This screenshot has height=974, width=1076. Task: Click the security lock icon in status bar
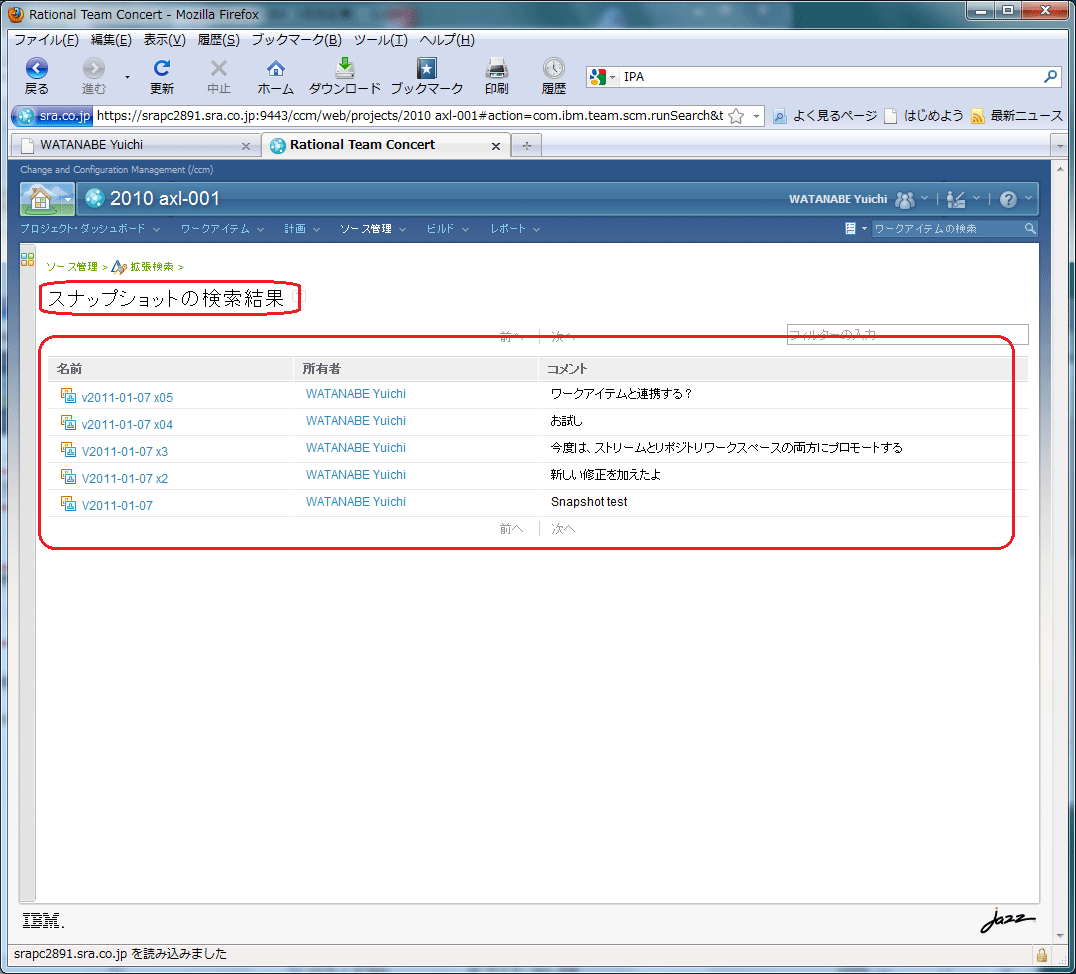tap(1042, 955)
